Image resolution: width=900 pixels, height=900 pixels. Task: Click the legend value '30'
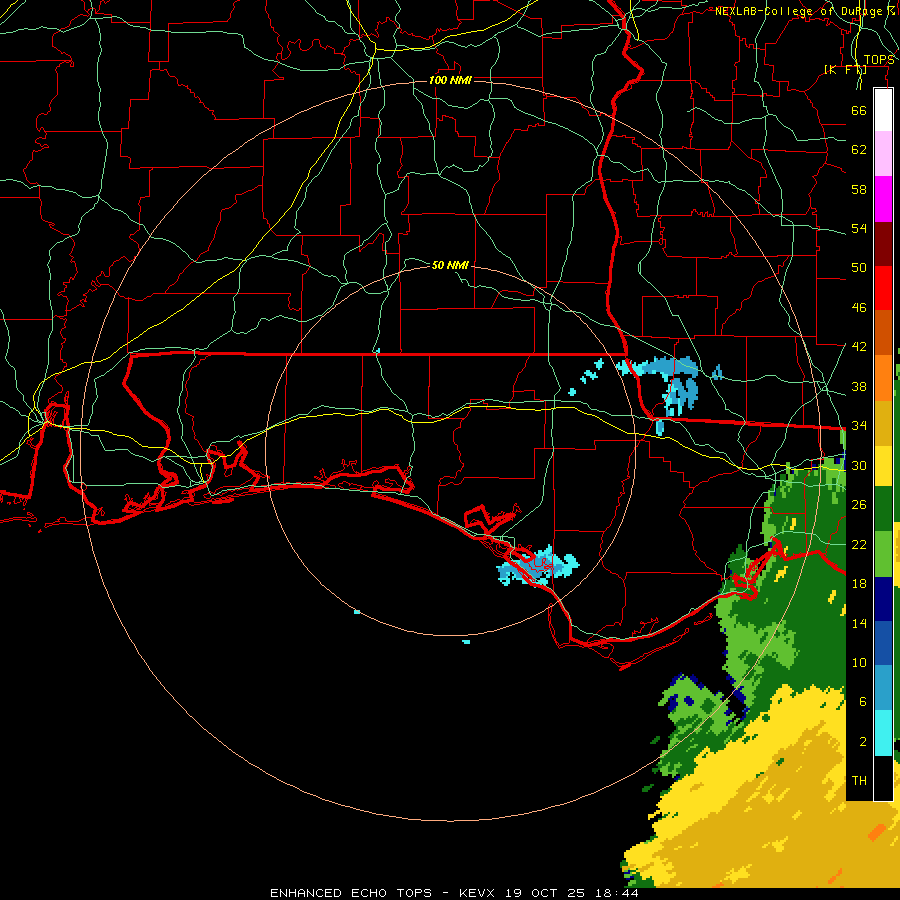pos(859,465)
